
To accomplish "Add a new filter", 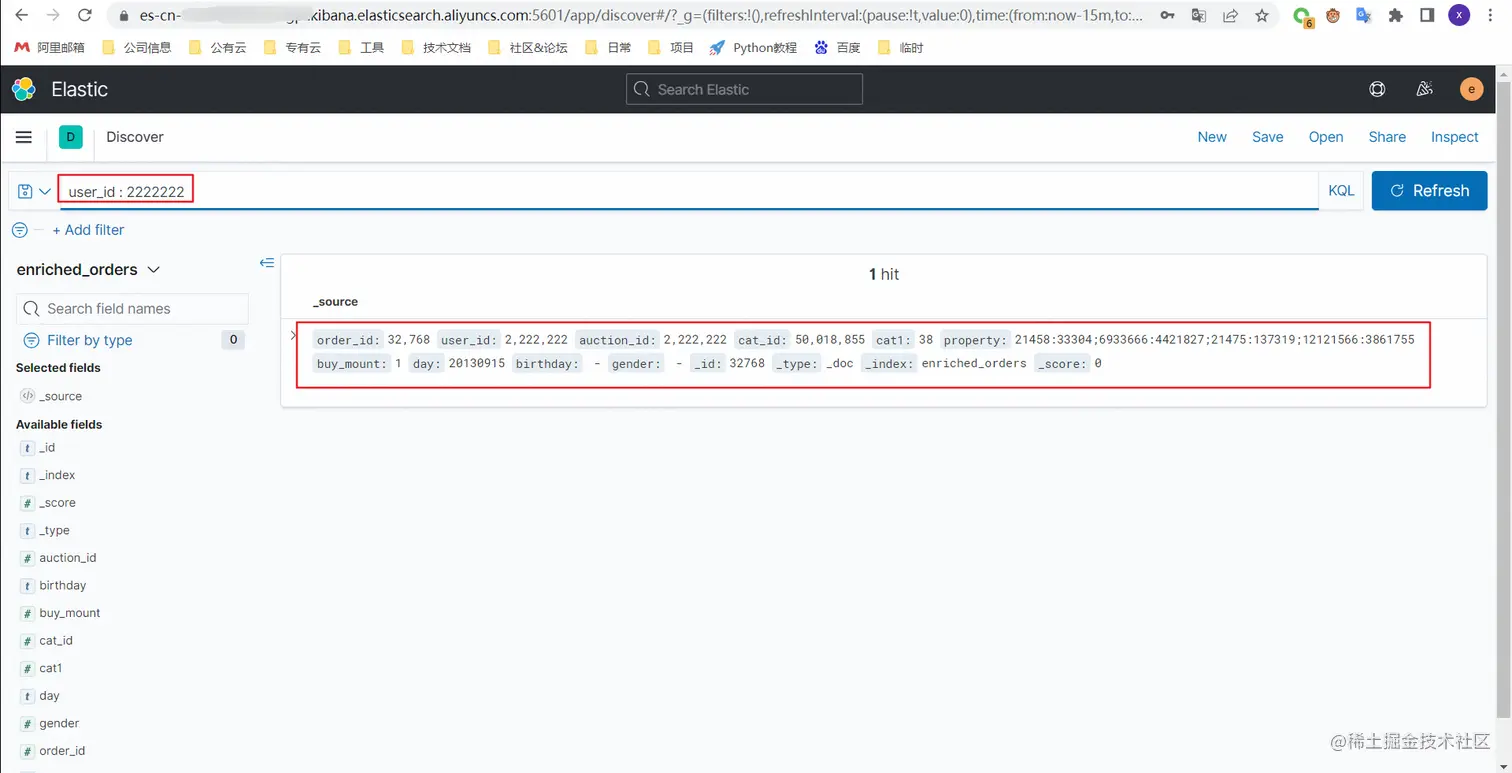I will [88, 230].
